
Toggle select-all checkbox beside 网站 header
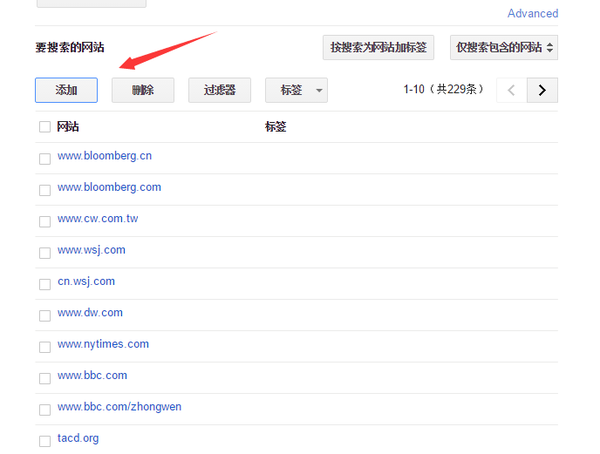(45, 127)
